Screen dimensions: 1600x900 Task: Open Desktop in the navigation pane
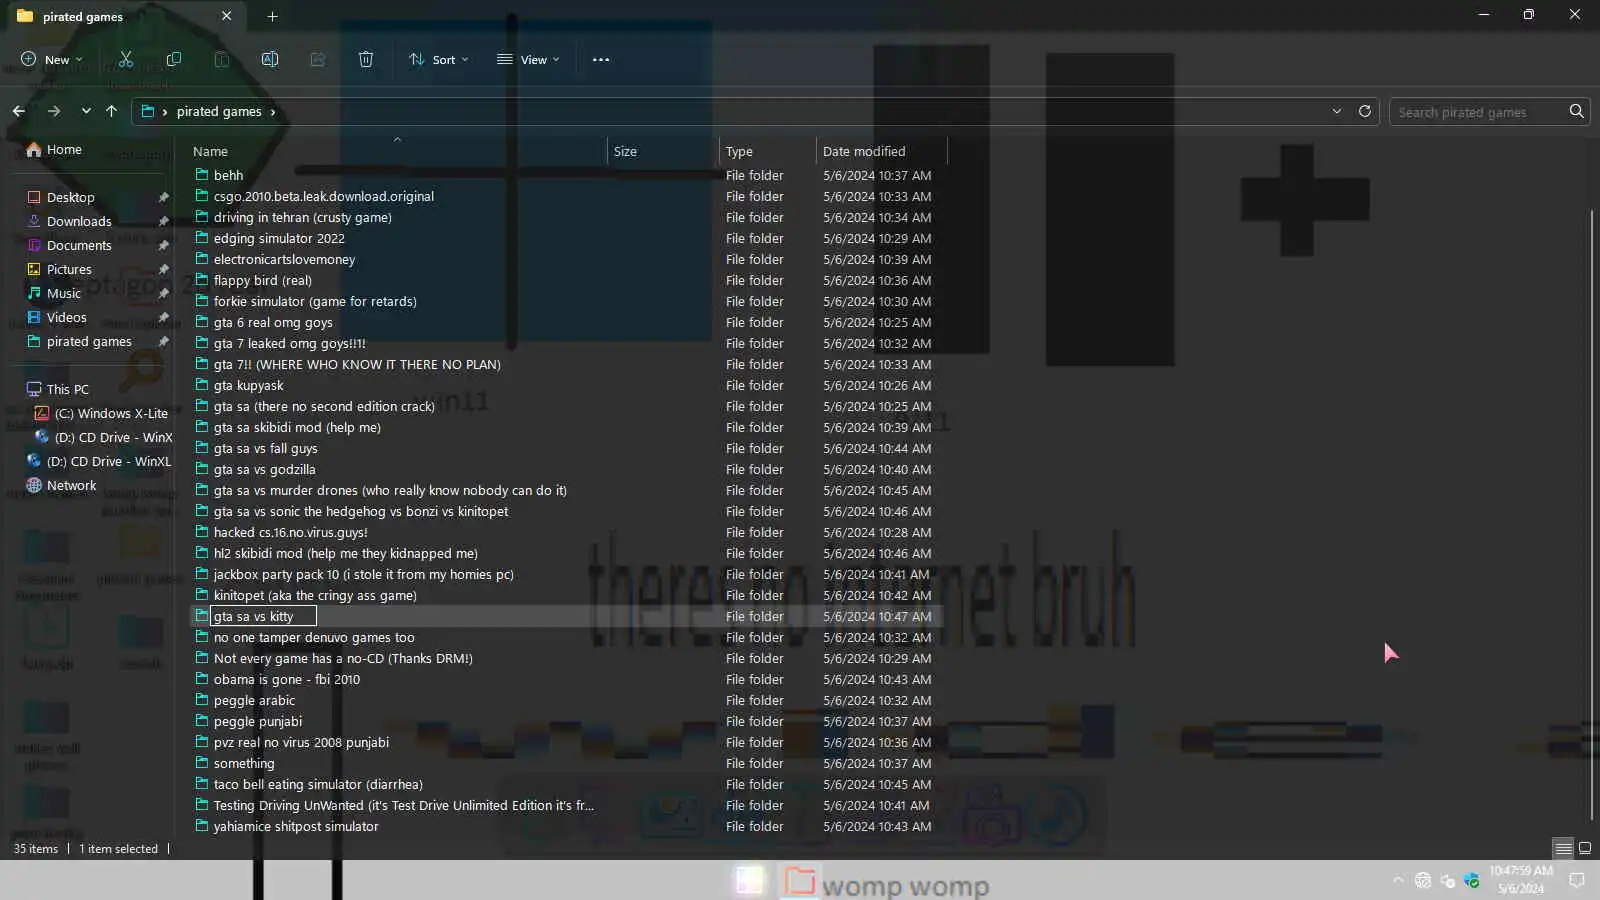[70, 197]
